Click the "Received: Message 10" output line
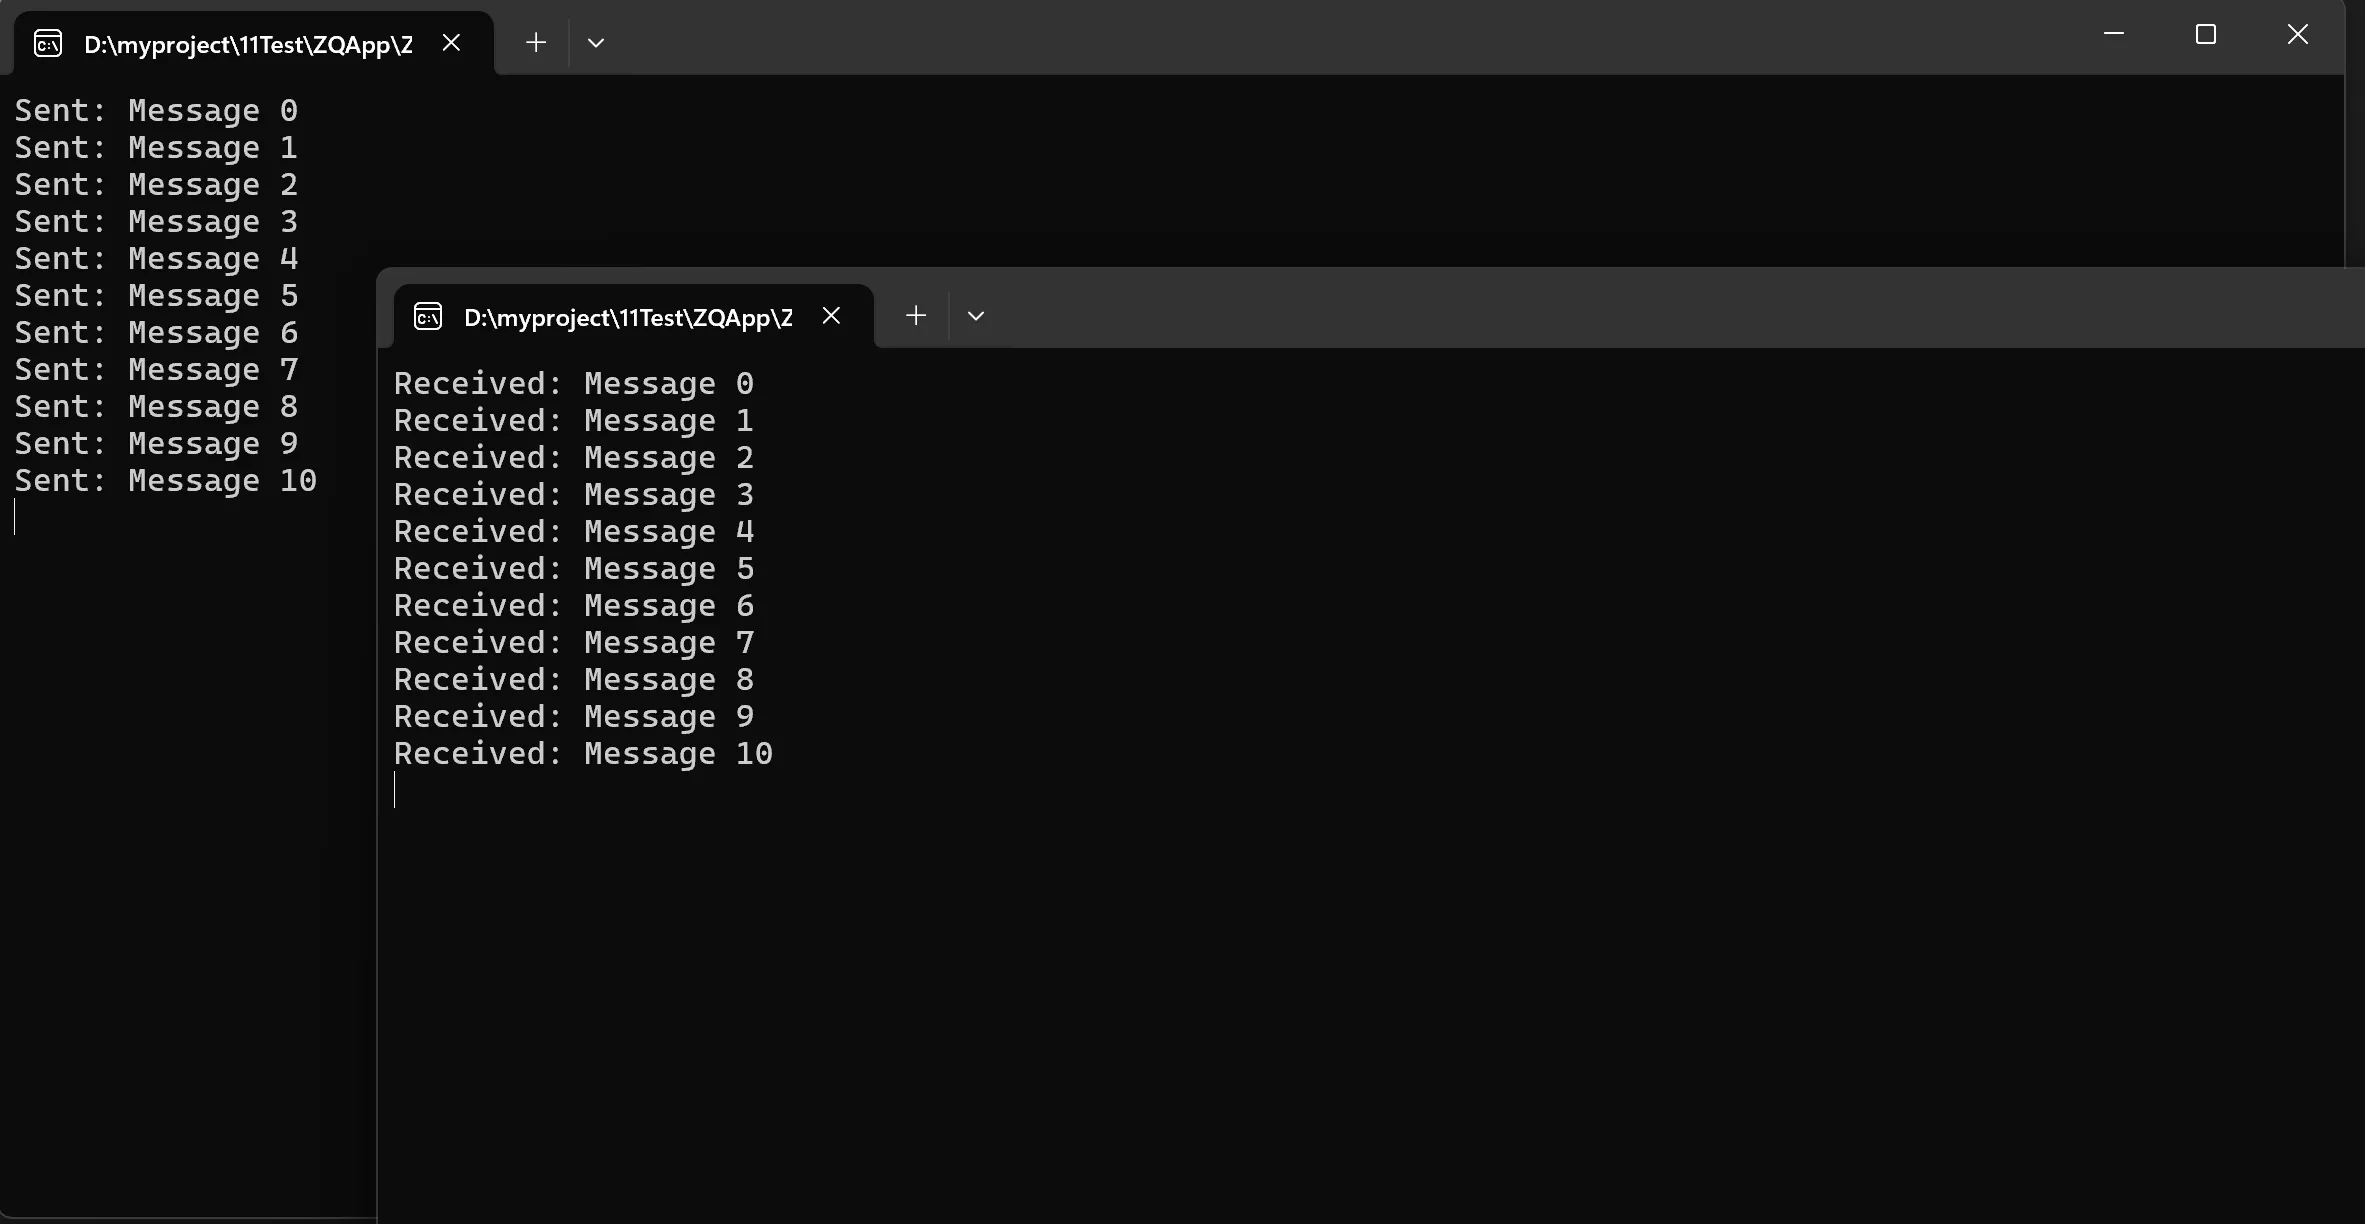The height and width of the screenshot is (1224, 2365). [583, 754]
